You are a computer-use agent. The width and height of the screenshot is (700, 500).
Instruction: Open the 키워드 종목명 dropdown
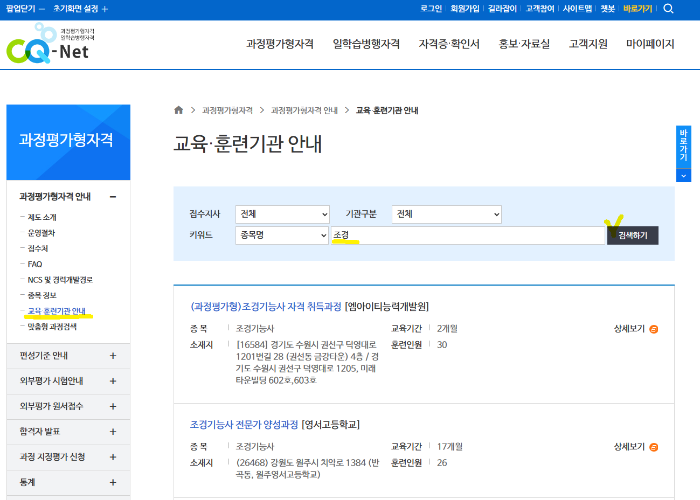coord(282,235)
